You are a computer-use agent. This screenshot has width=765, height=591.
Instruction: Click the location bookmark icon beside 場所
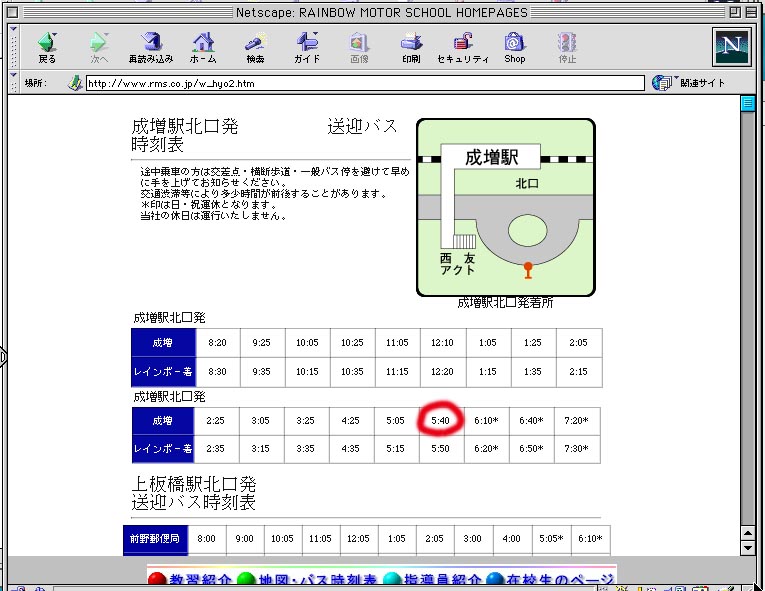pyautogui.click(x=75, y=83)
